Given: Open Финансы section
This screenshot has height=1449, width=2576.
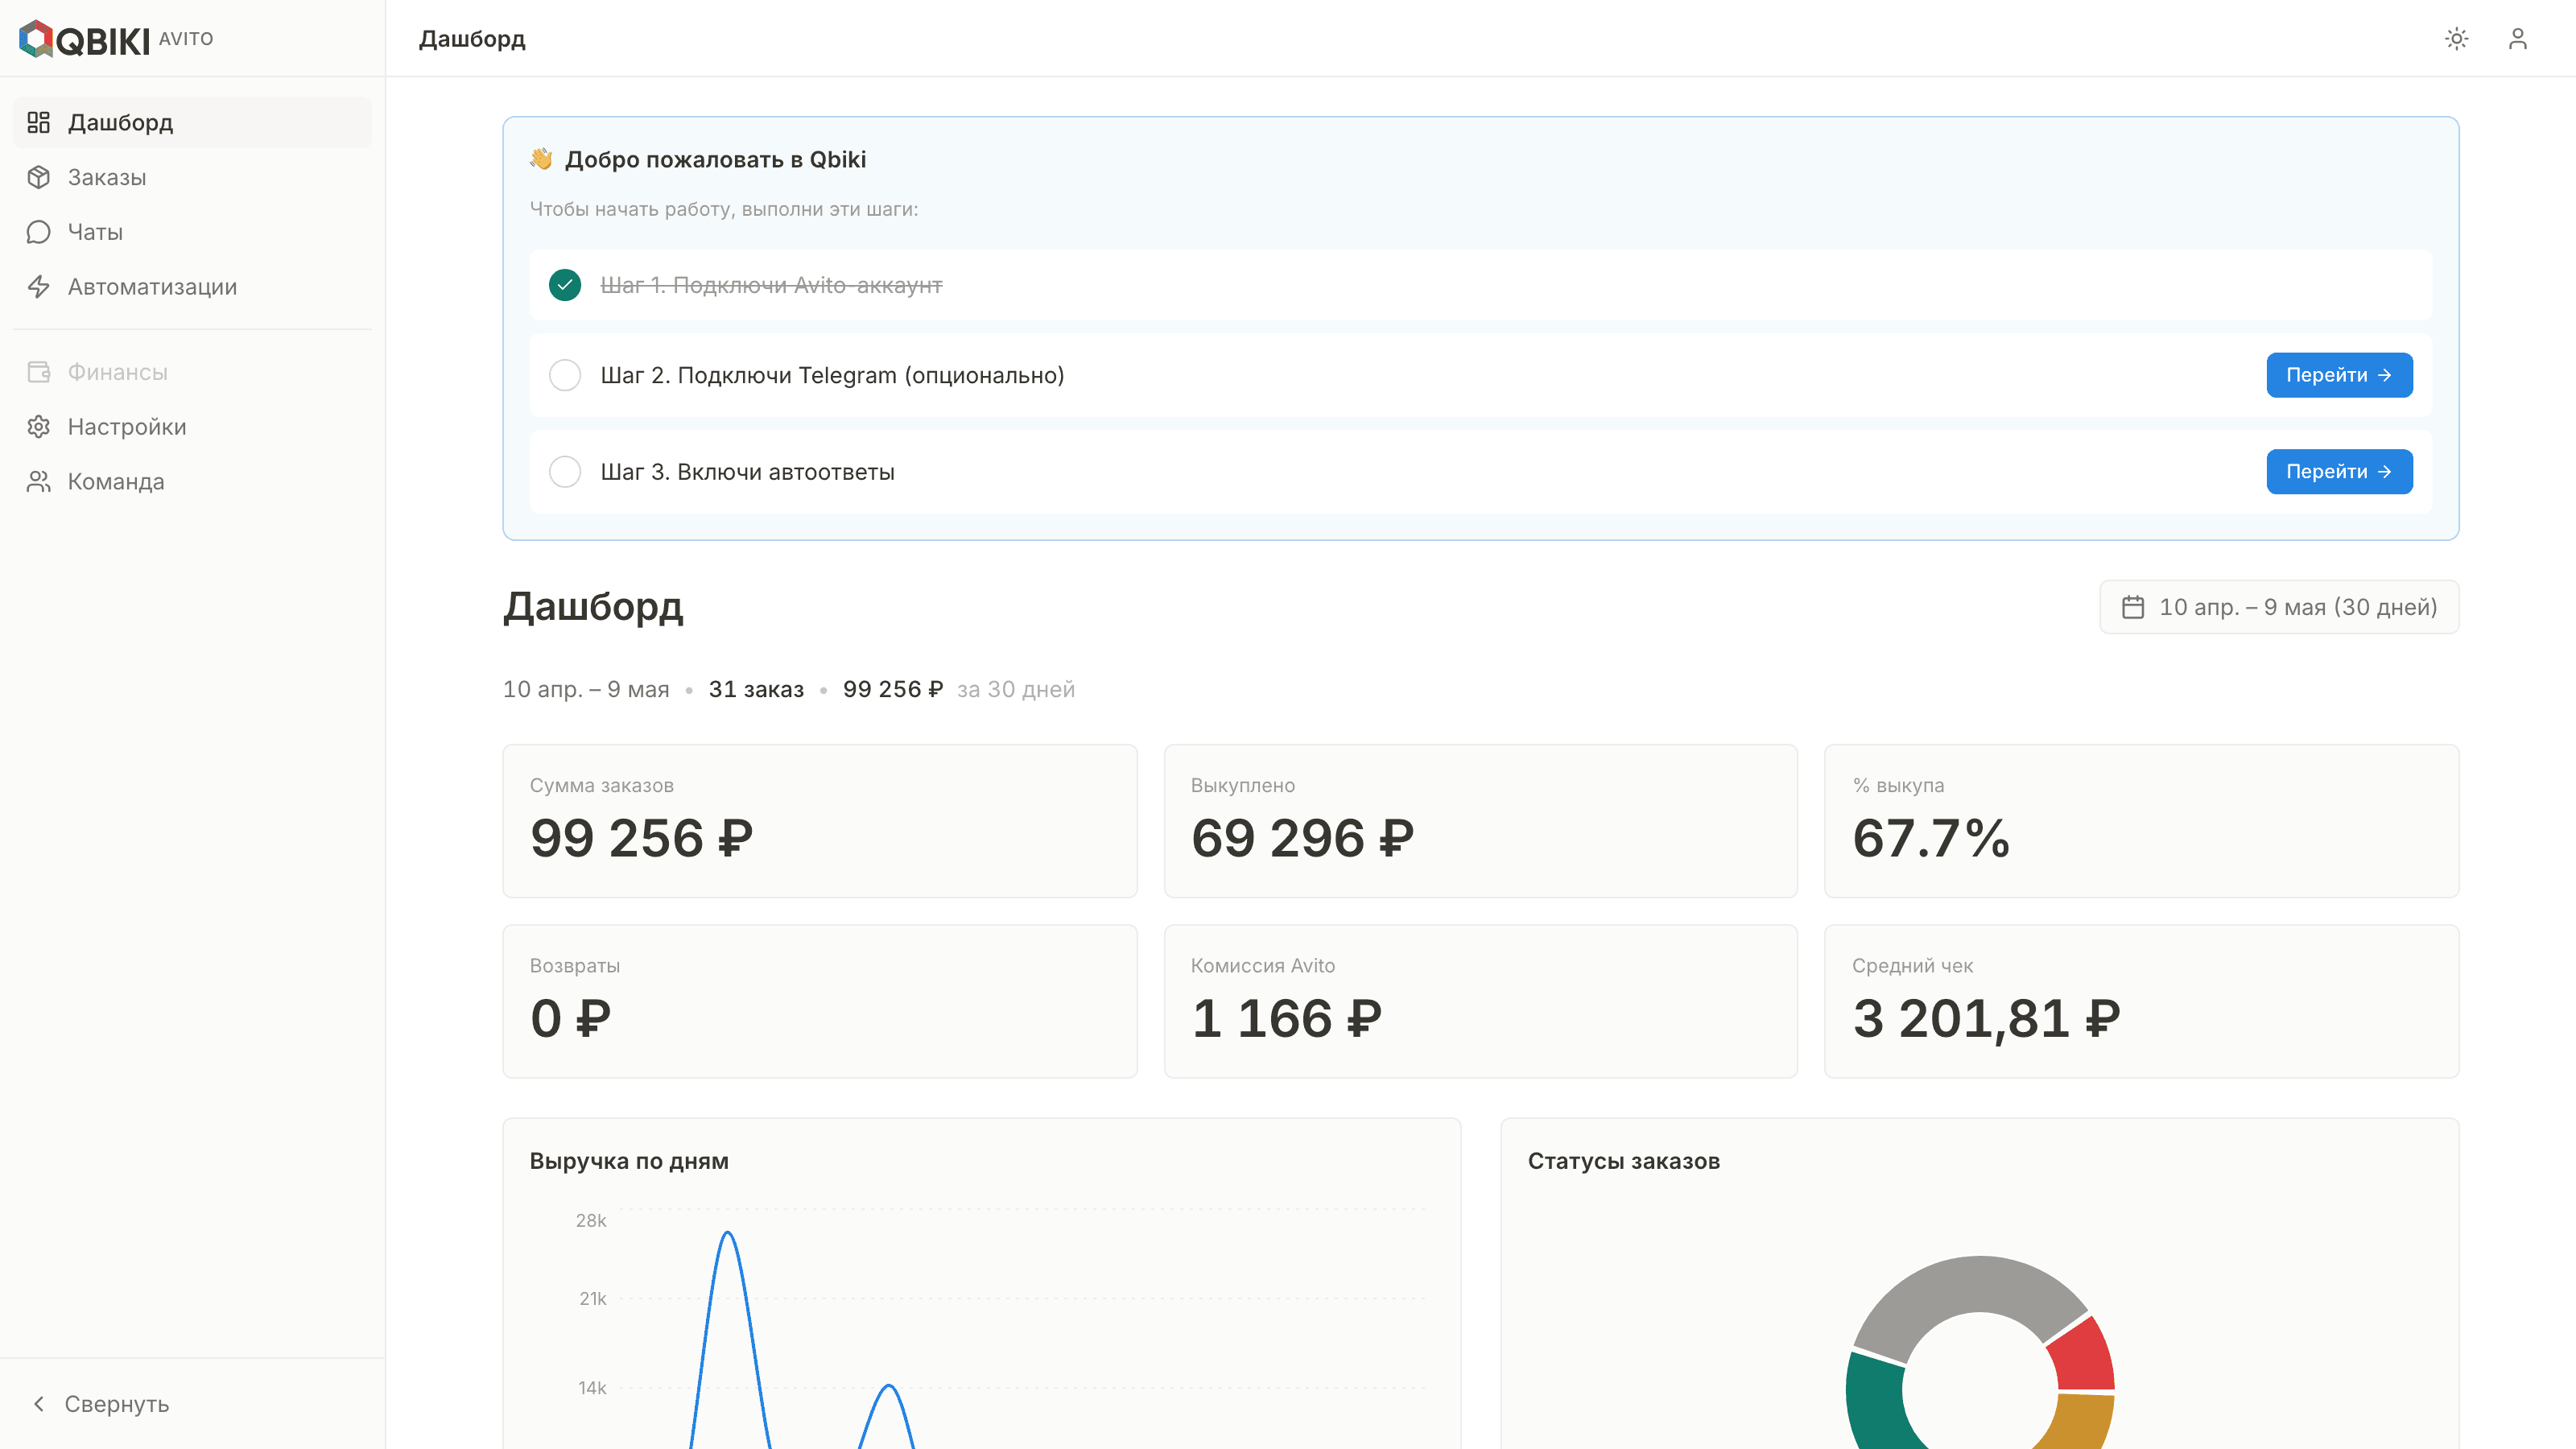Looking at the screenshot, I should coord(192,372).
